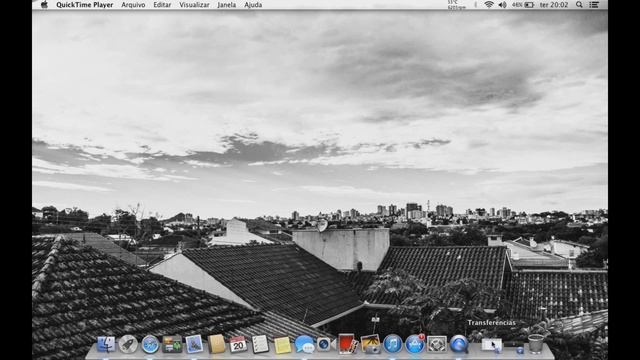Screen dimensions: 640x360
Task: Open Notification Center list icon
Action: click(594, 5)
